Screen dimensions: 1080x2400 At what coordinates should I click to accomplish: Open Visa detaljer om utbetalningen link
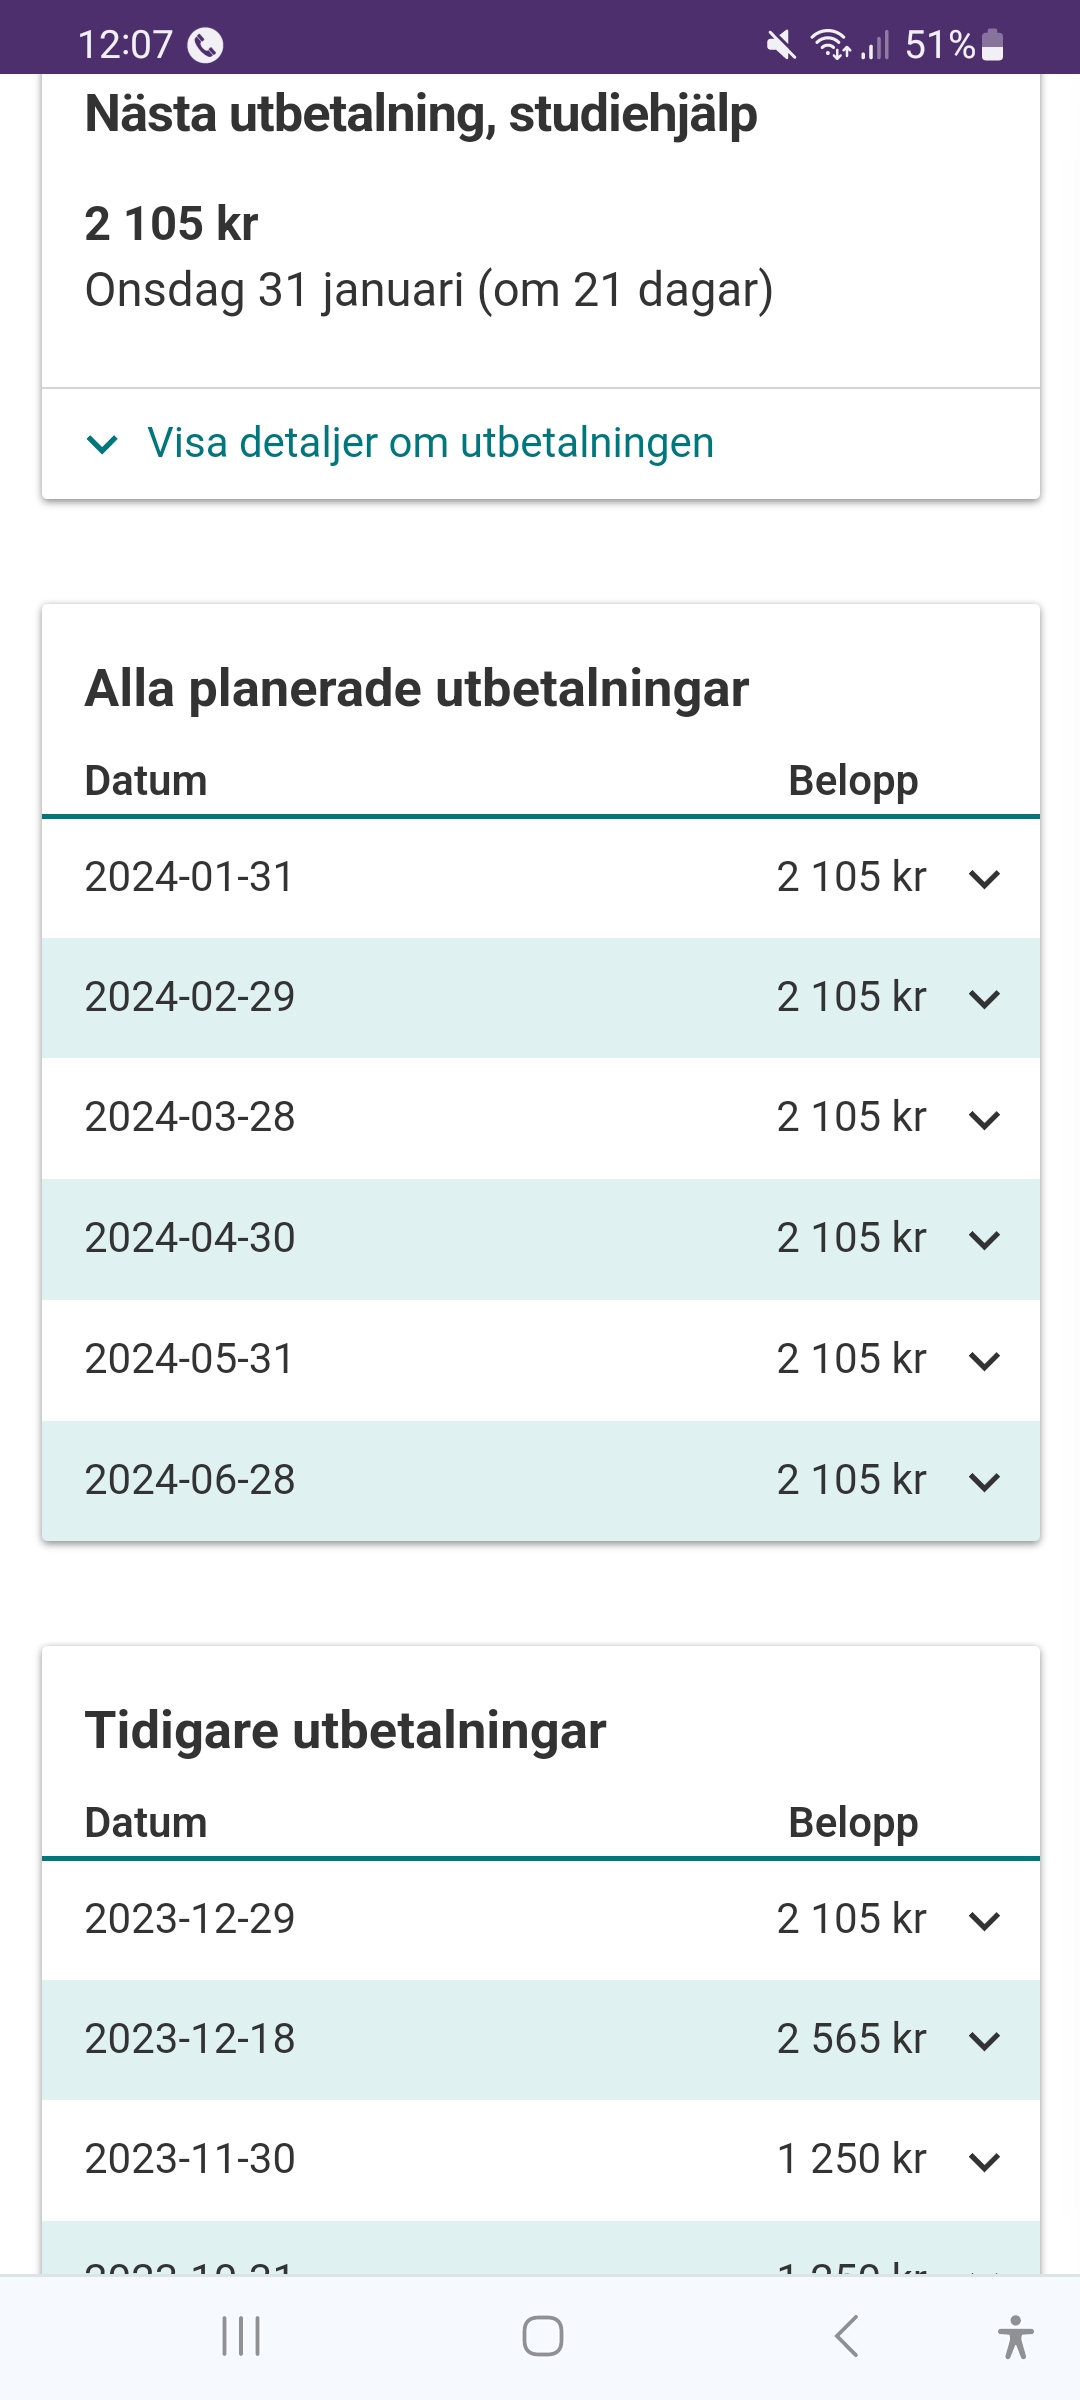click(430, 443)
